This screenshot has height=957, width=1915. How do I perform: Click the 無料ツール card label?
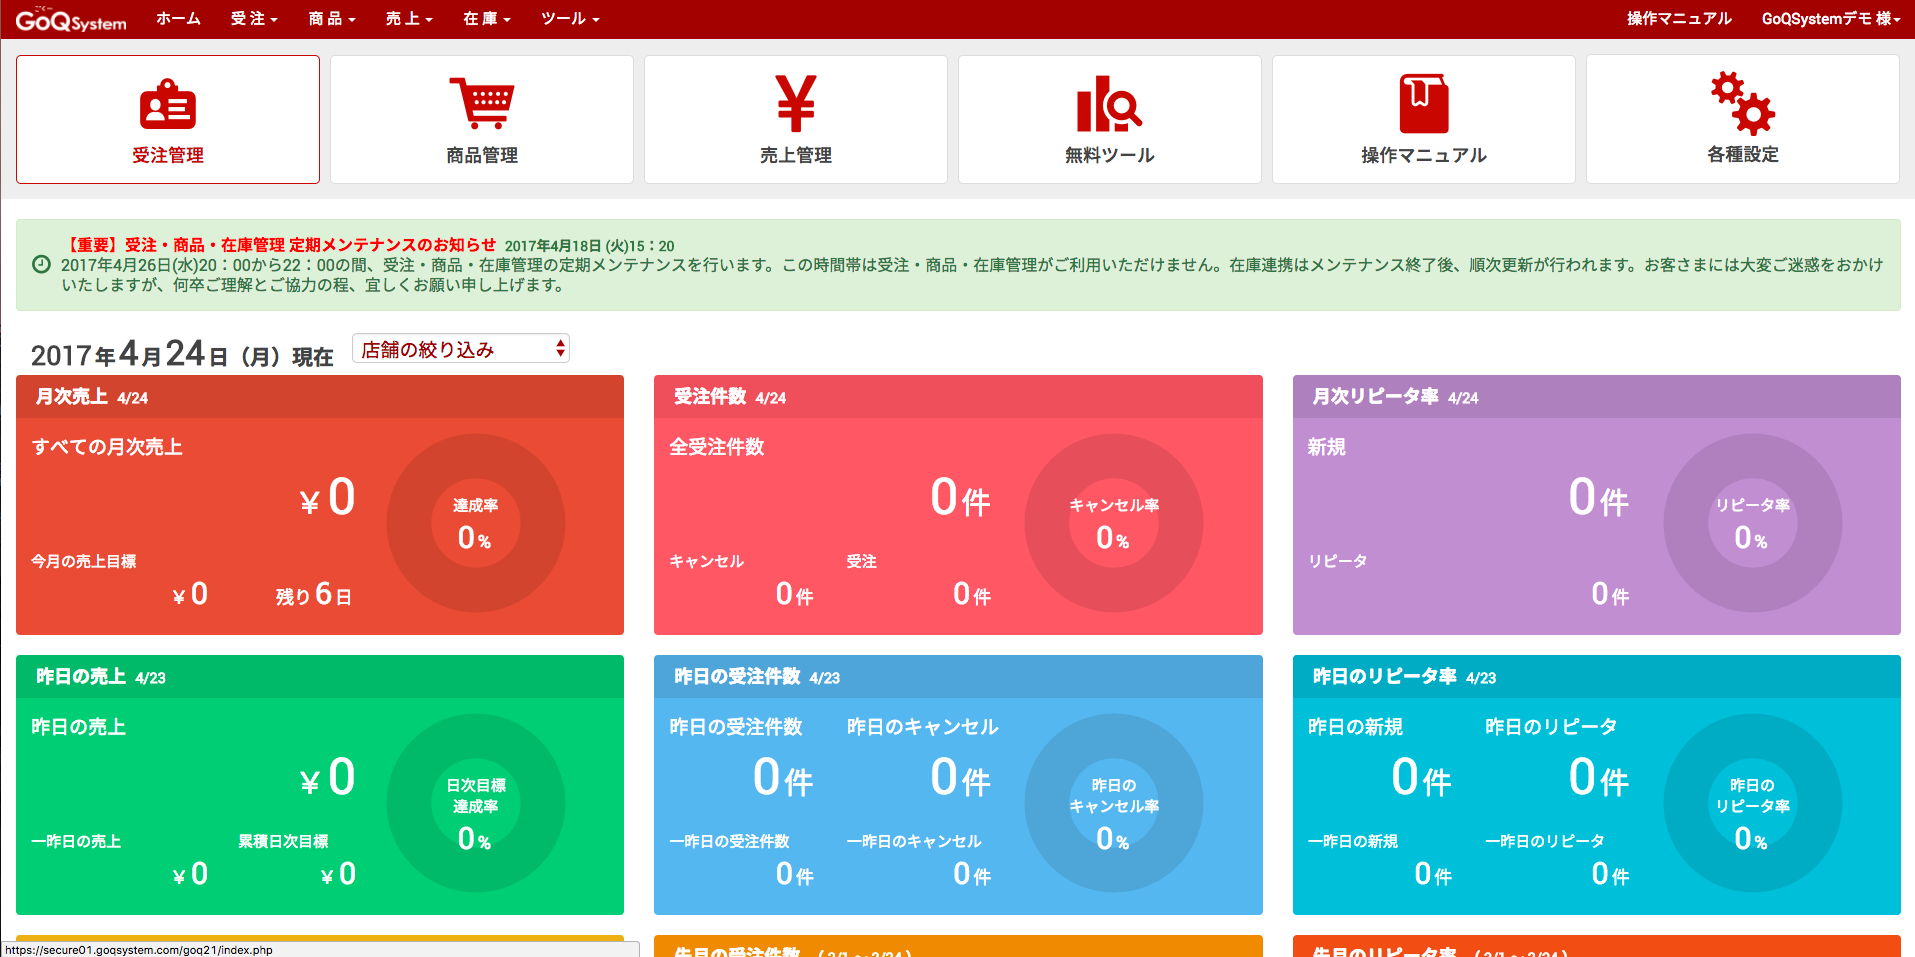click(x=1110, y=155)
